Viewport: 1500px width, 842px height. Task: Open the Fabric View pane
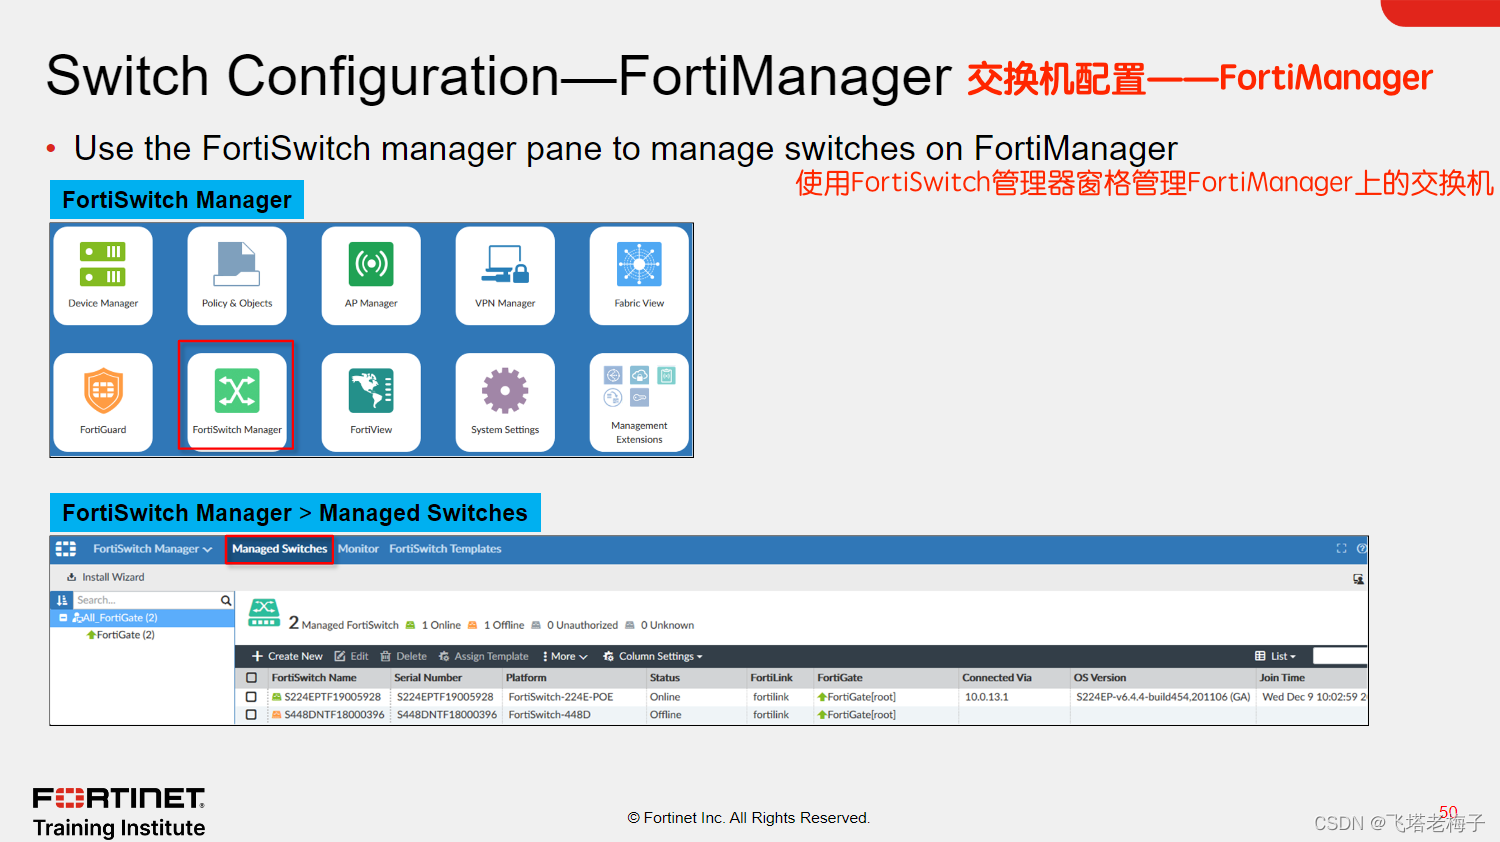638,276
